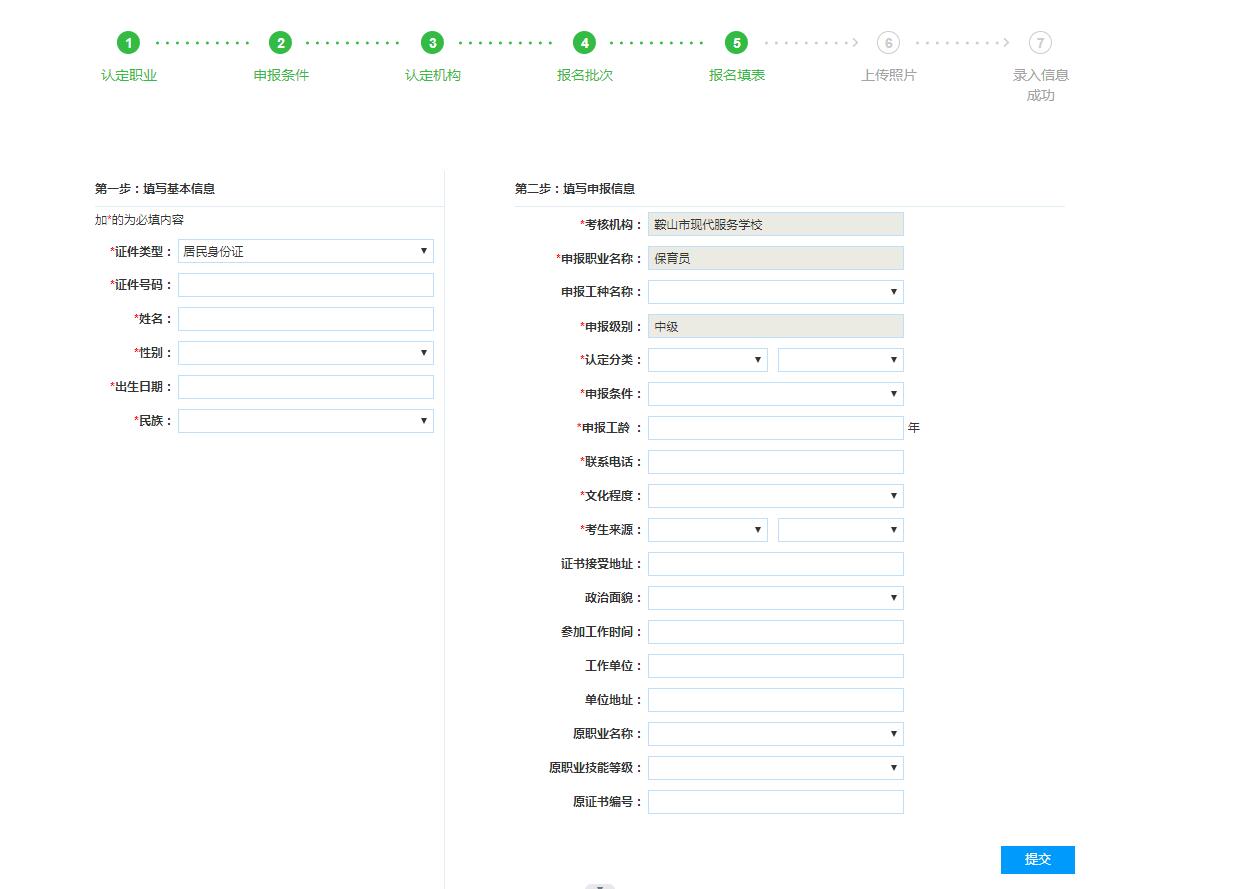Screen dimensions: 1255x889
Task: Expand the 政治面貌 dropdown
Action: click(x=776, y=598)
